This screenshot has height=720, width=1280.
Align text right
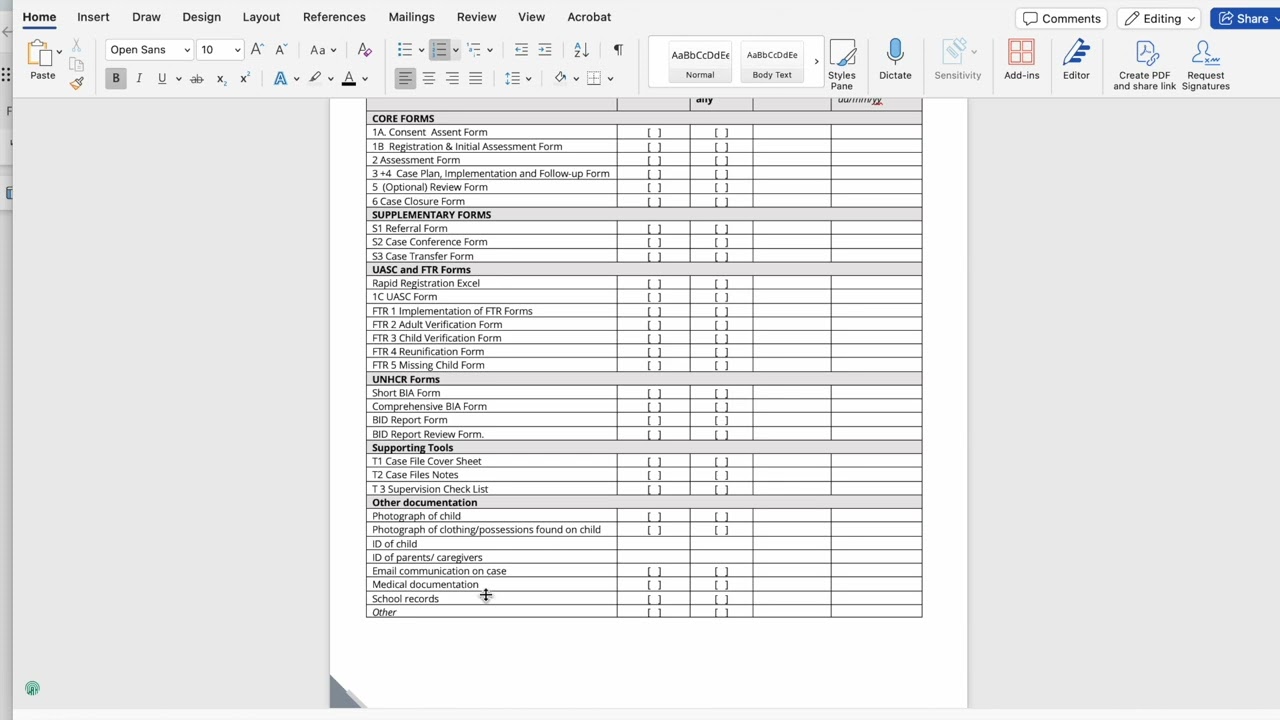point(452,78)
